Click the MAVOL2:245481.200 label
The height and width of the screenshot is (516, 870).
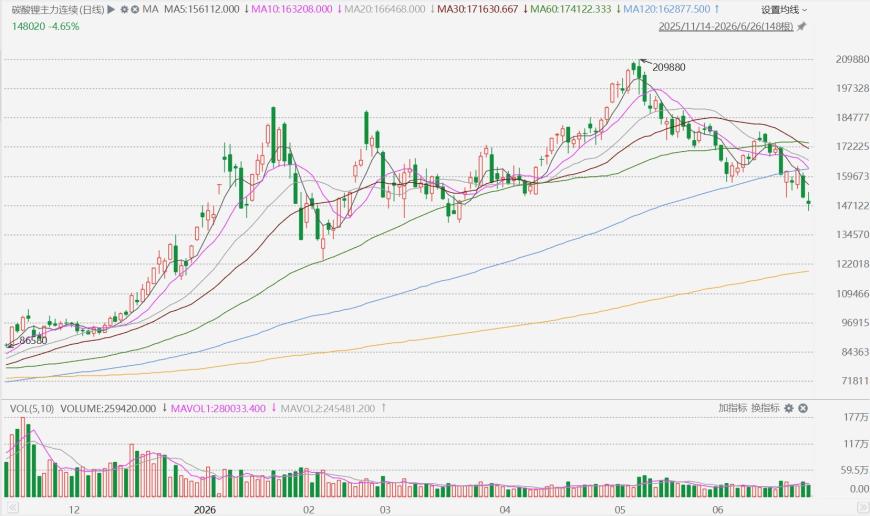tap(328, 408)
